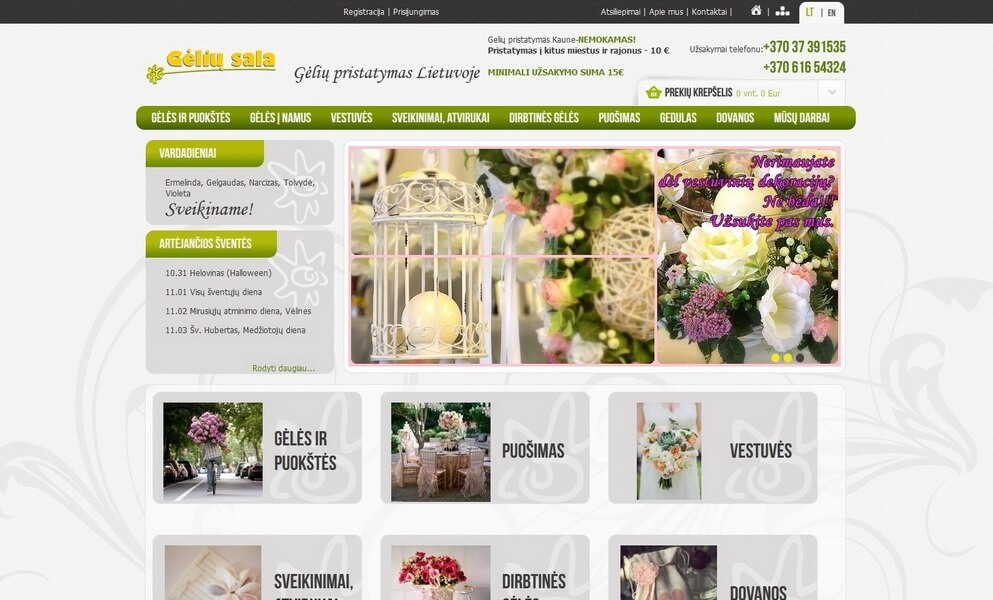This screenshot has height=600, width=993.
Task: Click the birdcage banner image
Action: click(502, 256)
